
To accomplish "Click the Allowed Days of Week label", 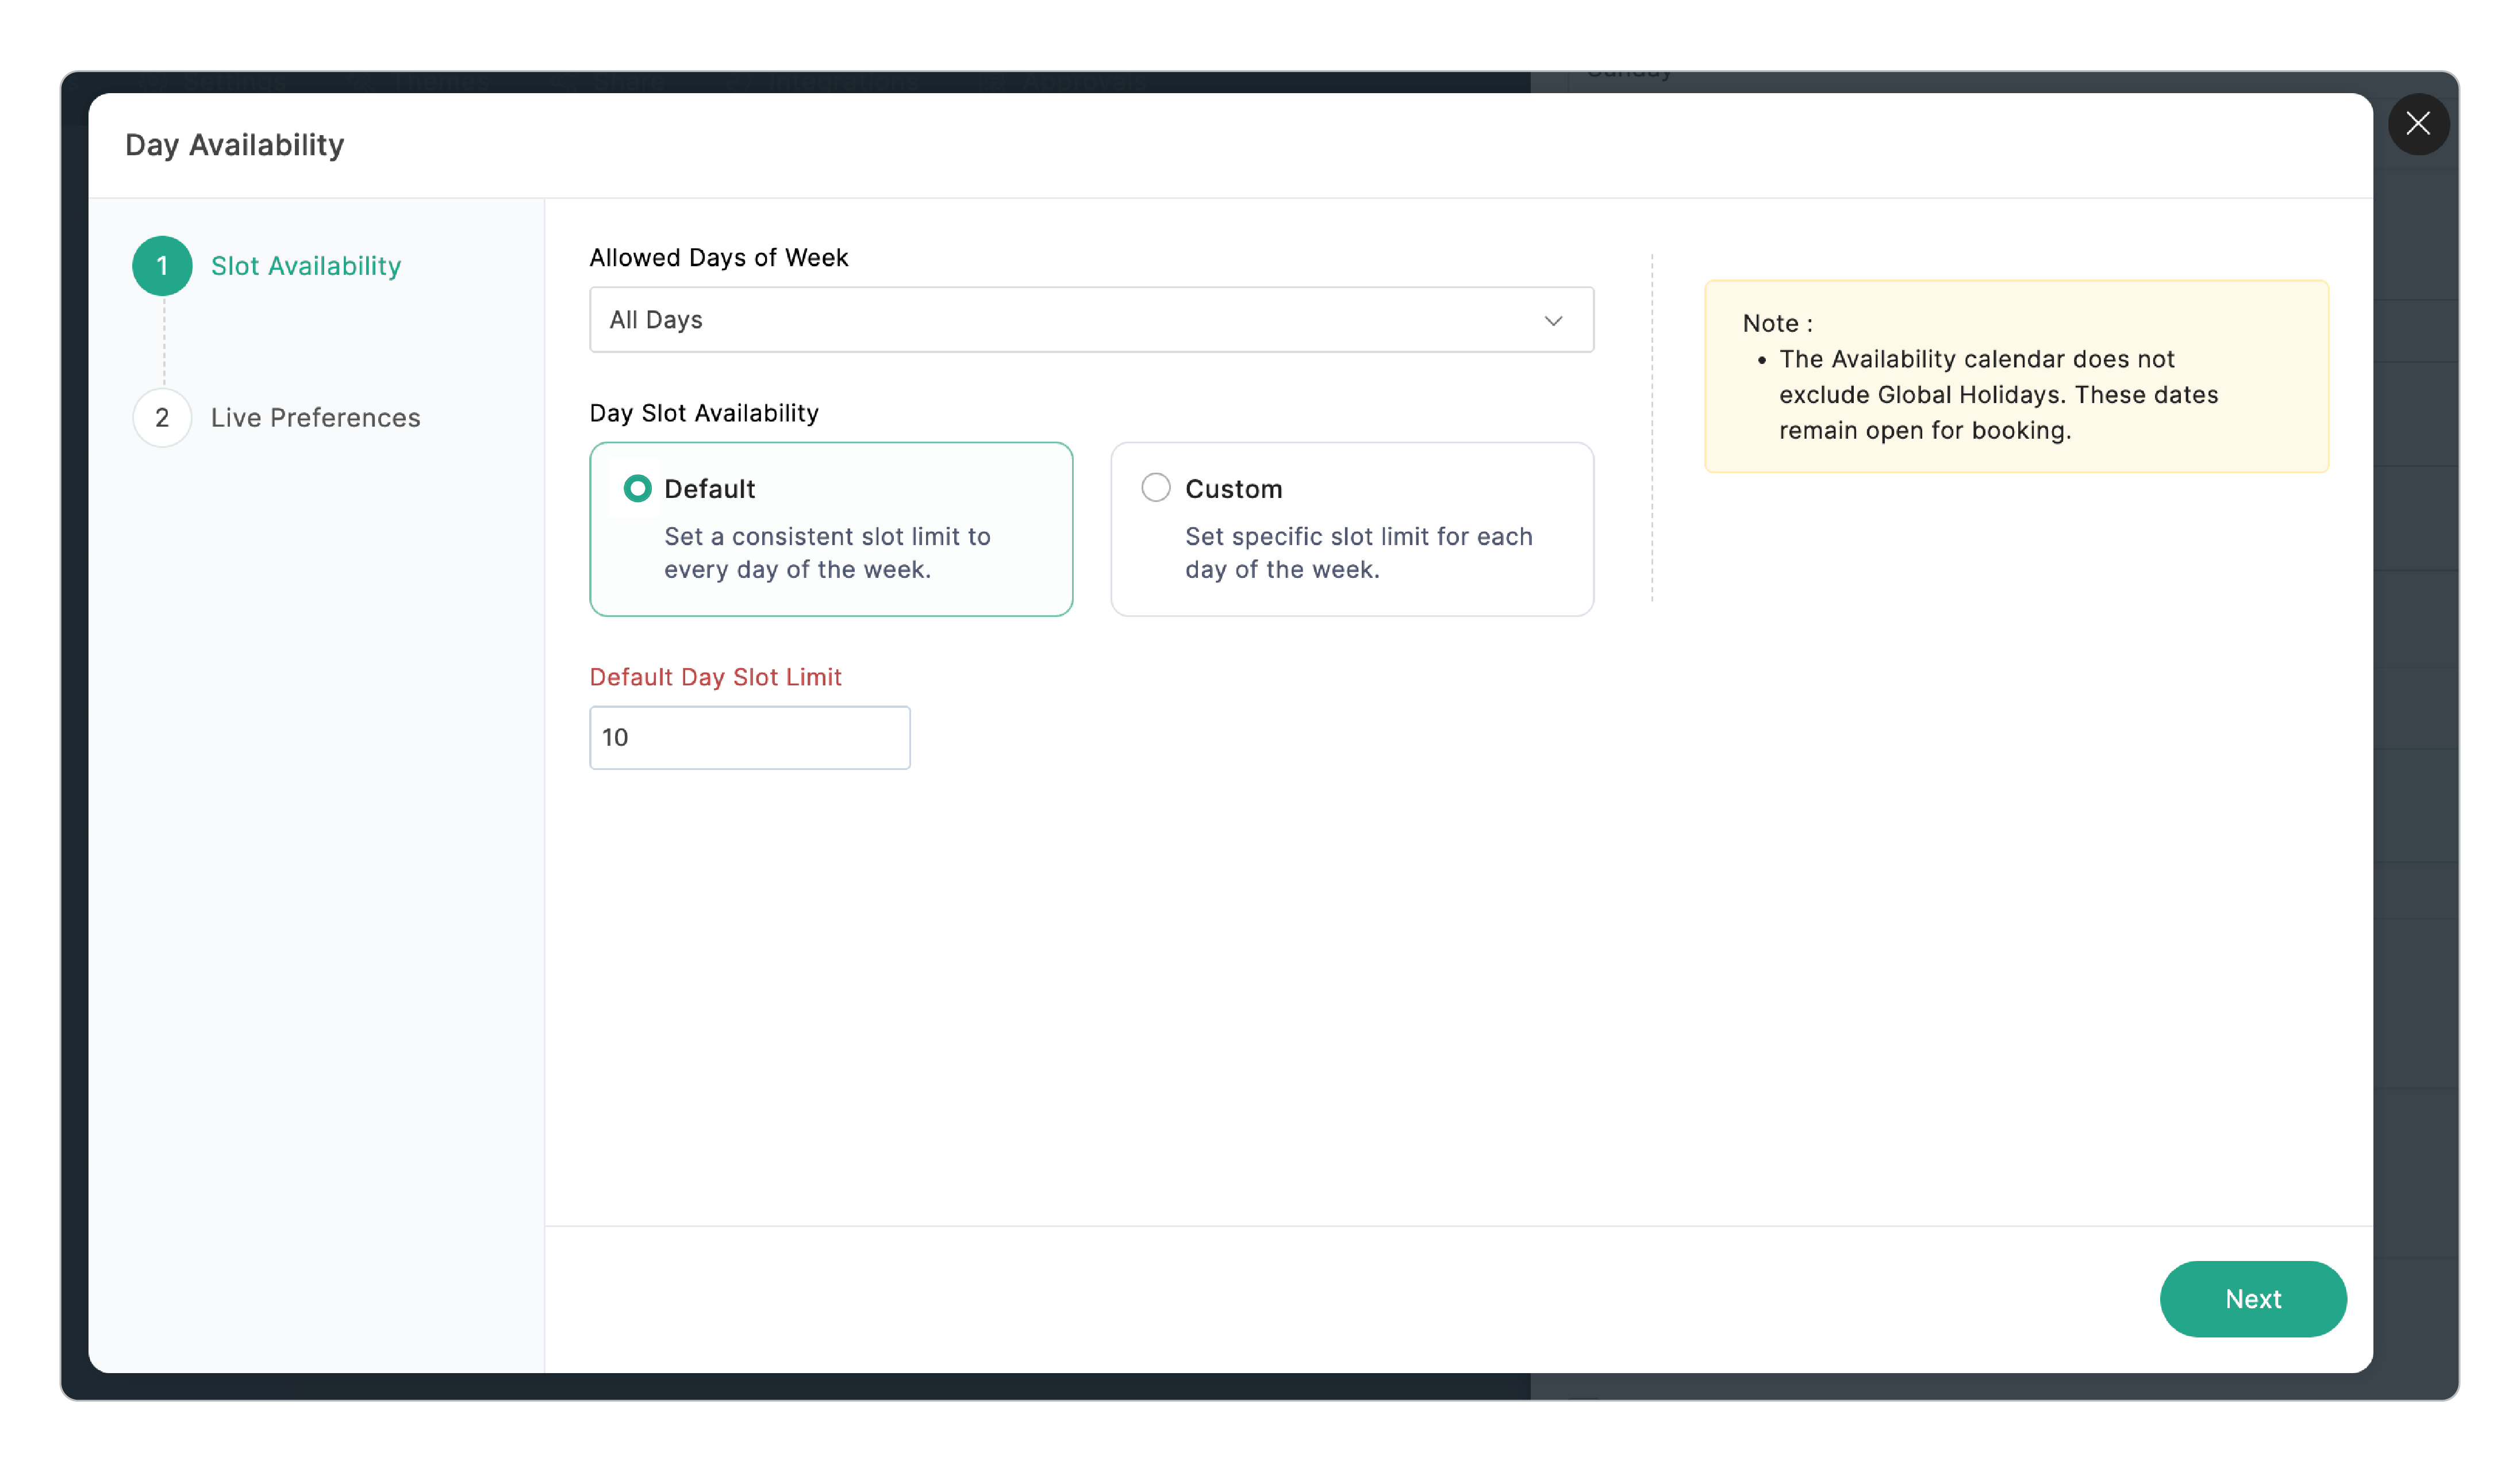I will click(719, 258).
